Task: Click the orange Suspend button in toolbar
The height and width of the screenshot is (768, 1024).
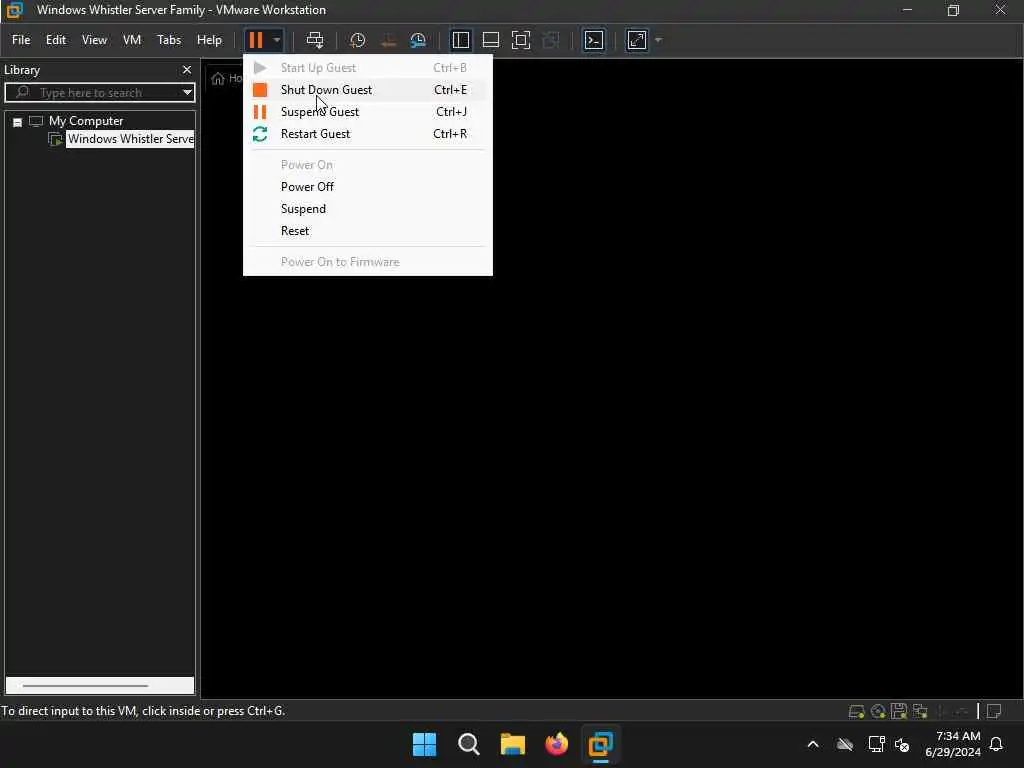Action: coord(255,40)
